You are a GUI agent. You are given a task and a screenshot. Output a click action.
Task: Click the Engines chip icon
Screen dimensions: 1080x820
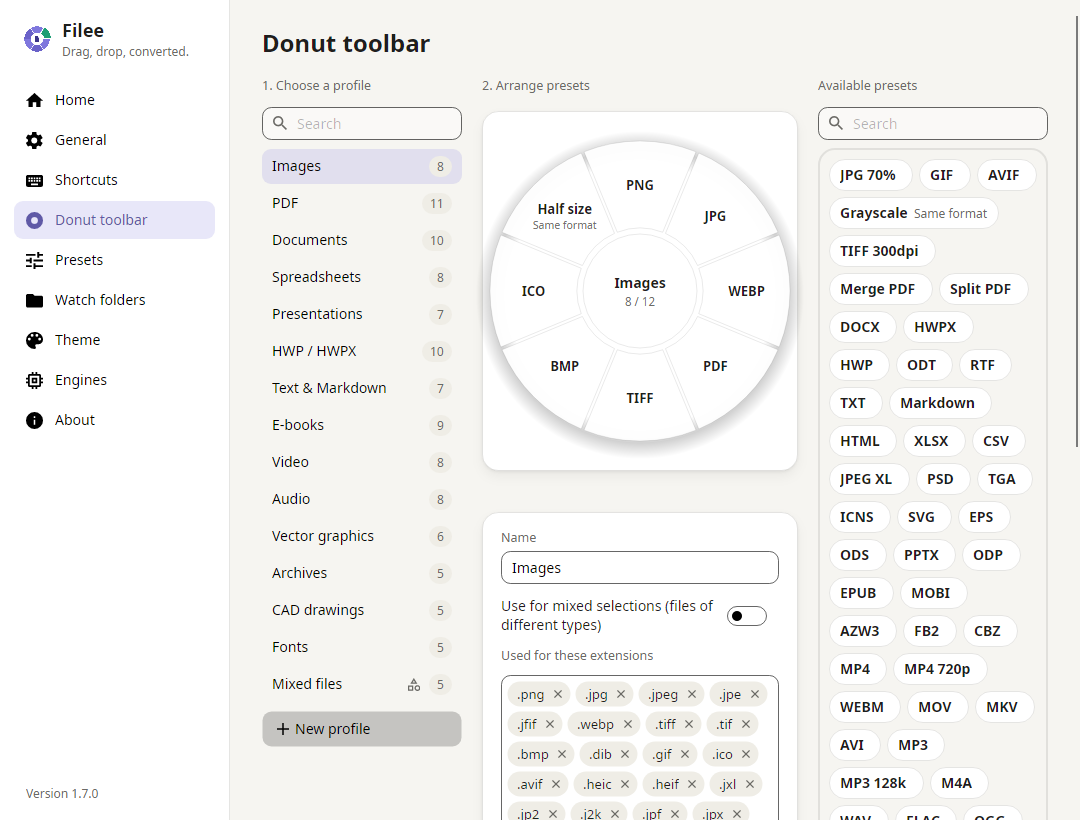[x=34, y=380]
